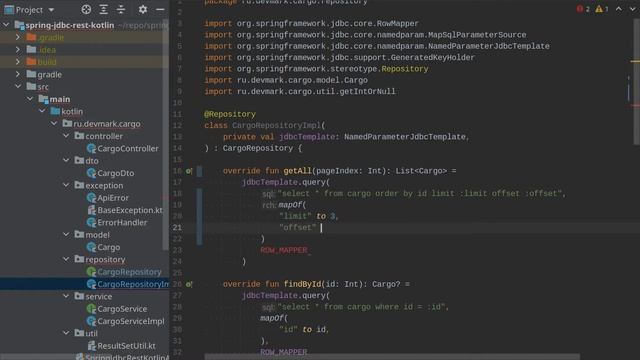The width and height of the screenshot is (640, 360).
Task: Select the .gradle folder icon
Action: coord(31,38)
